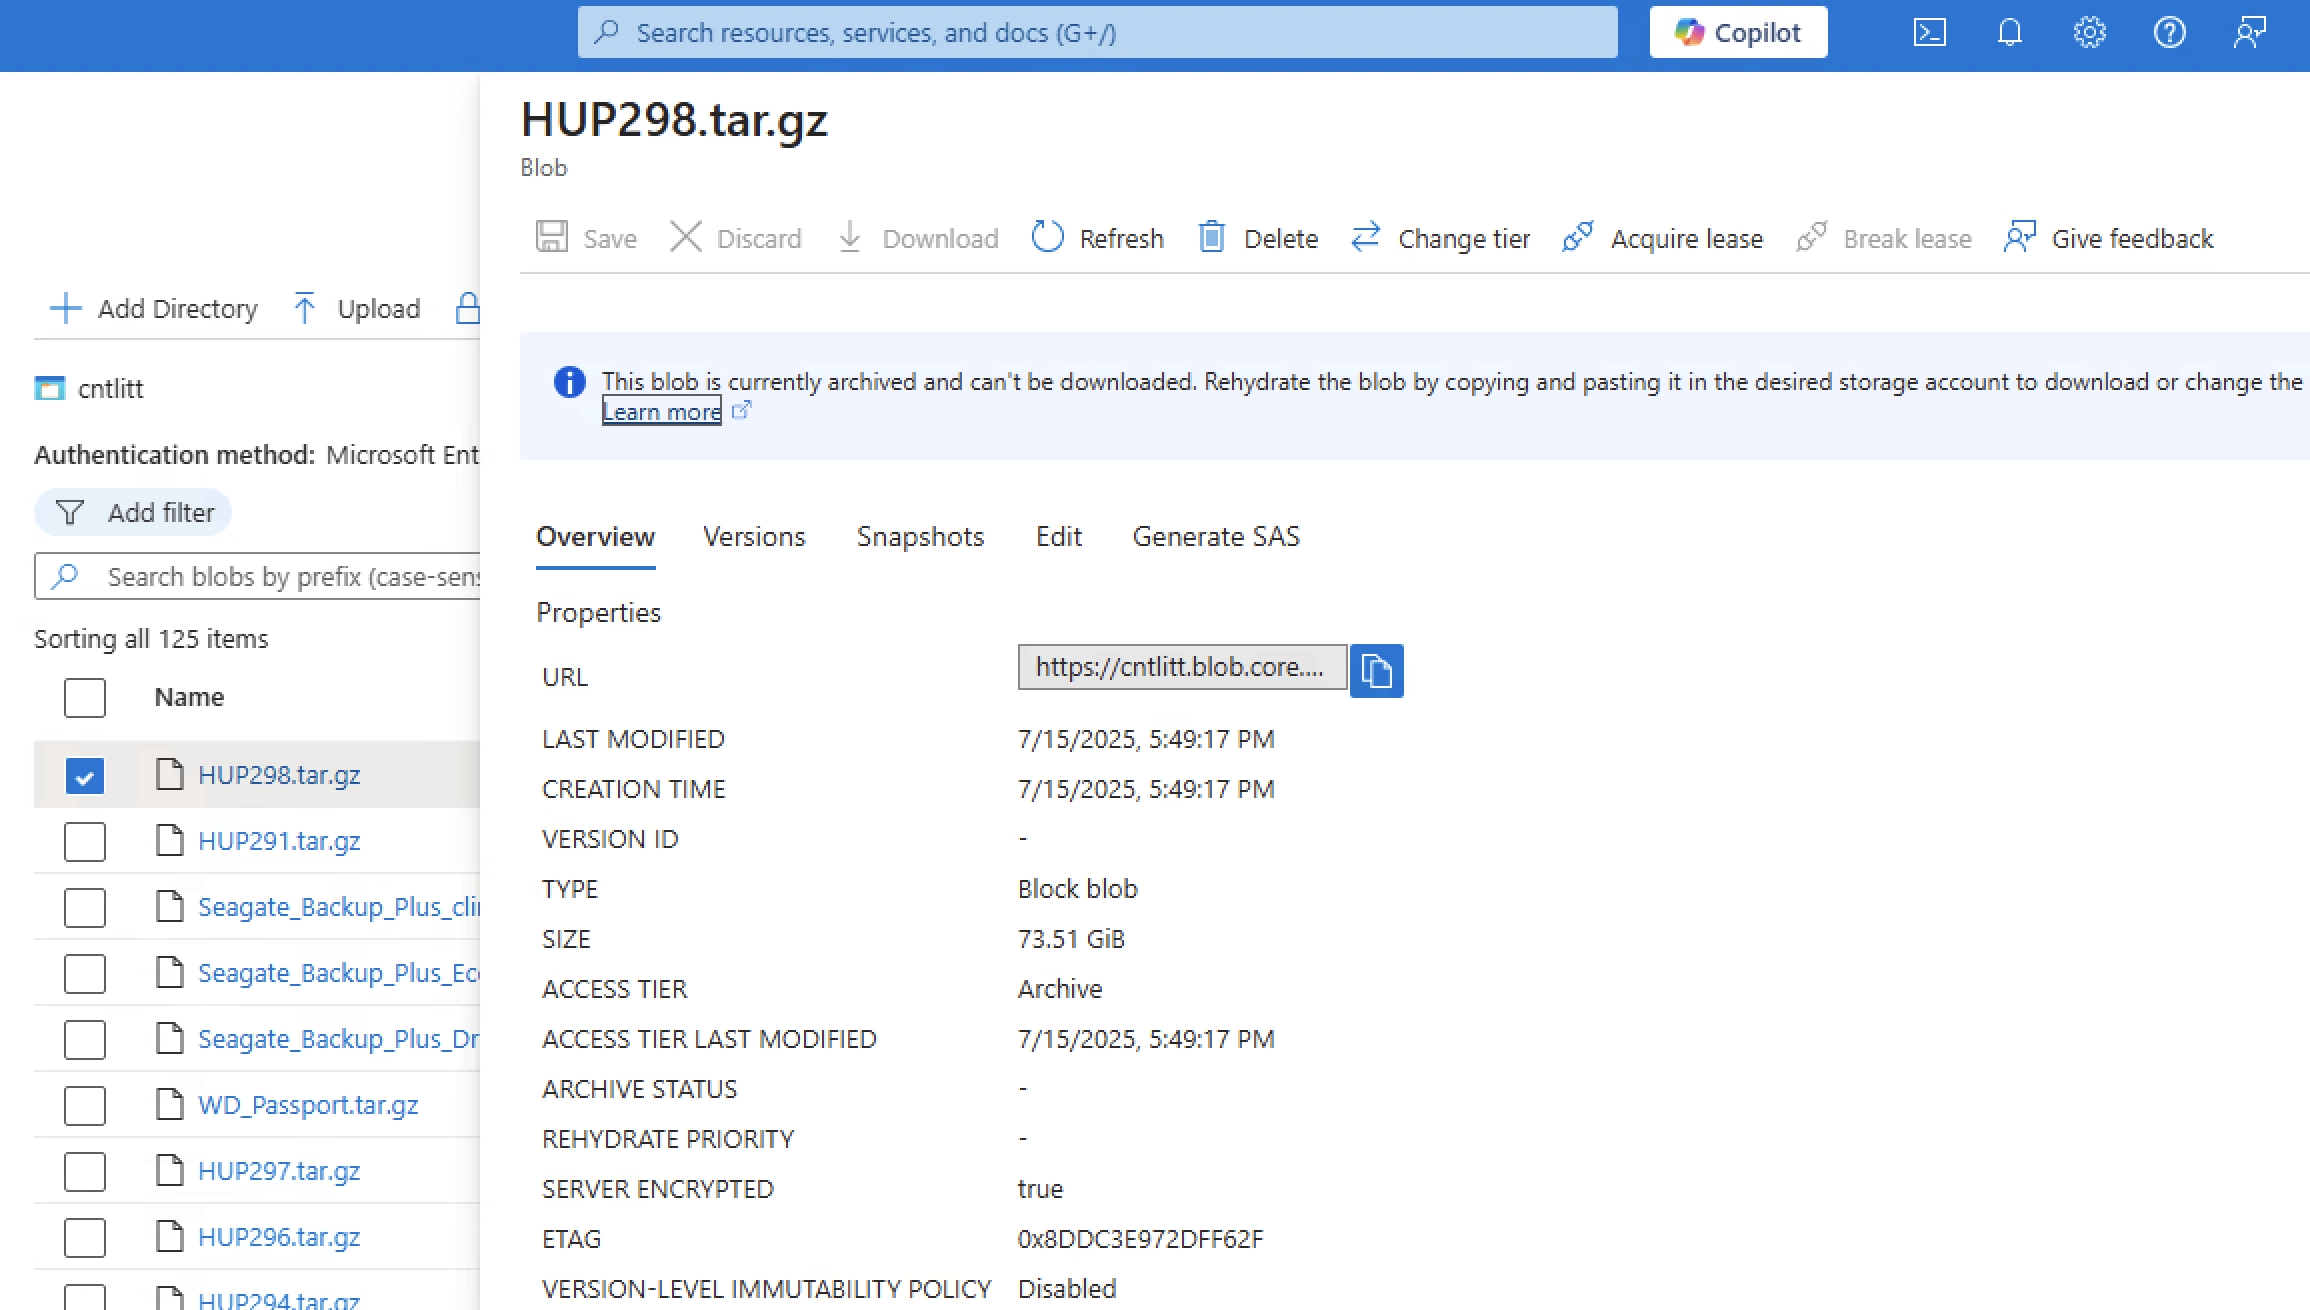Open the notifications bell
The image size is (2310, 1310).
click(2009, 33)
